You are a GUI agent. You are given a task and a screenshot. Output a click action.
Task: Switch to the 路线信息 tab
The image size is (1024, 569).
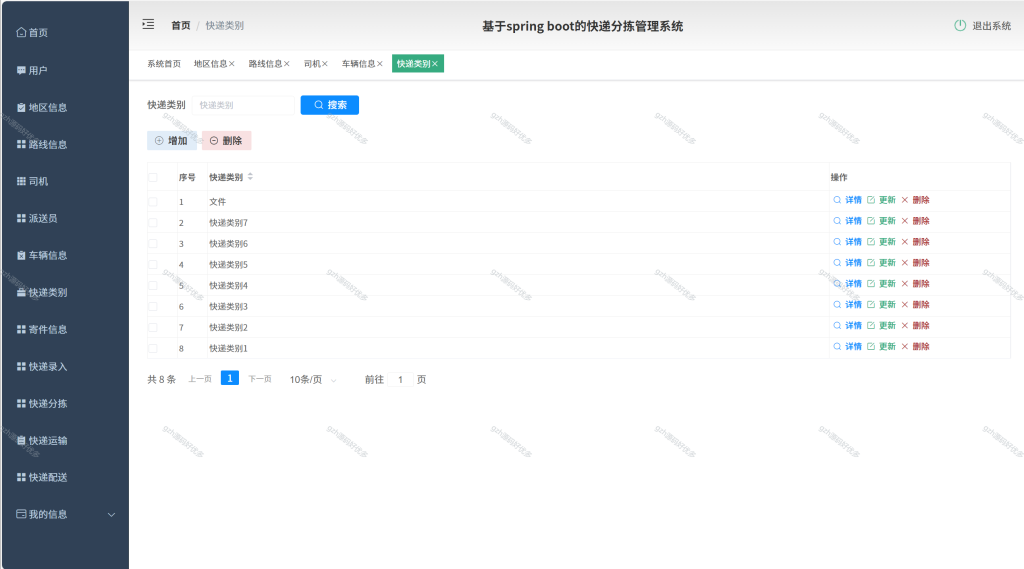[x=265, y=64]
